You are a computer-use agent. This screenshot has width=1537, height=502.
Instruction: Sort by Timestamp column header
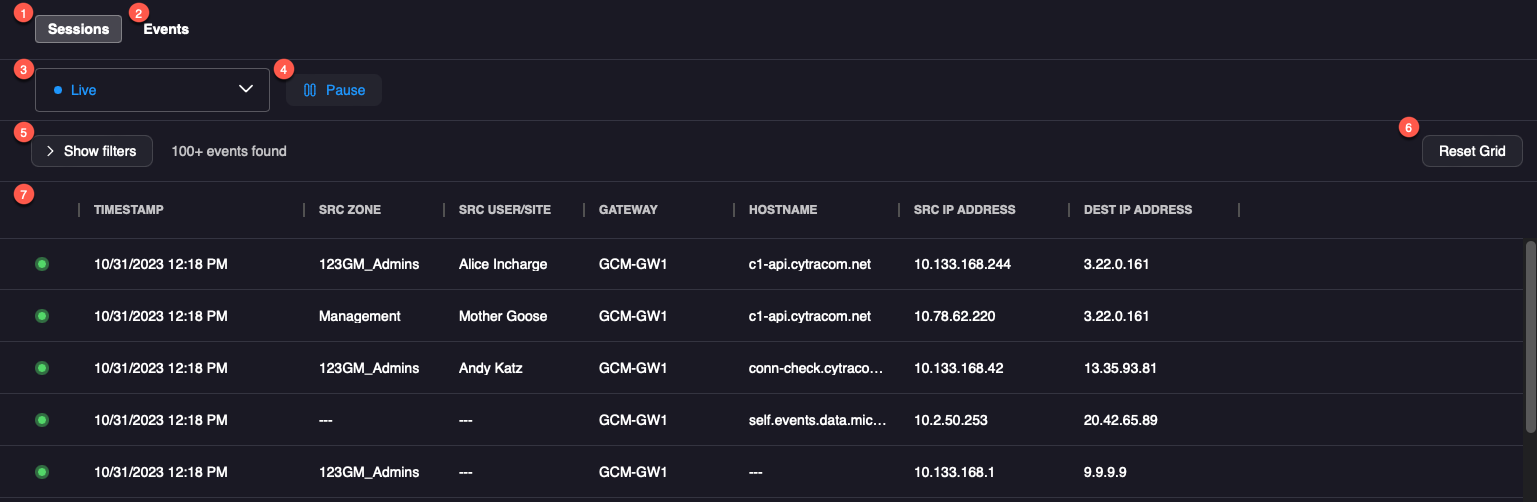click(x=129, y=210)
